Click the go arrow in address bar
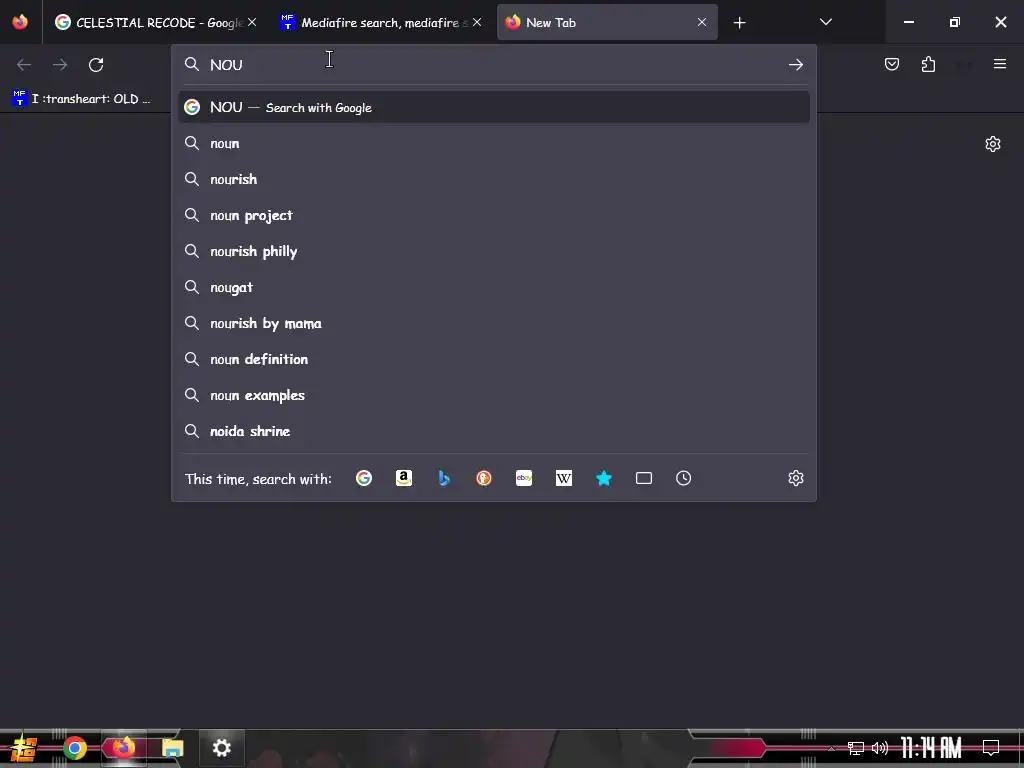The image size is (1024, 768). pos(795,64)
